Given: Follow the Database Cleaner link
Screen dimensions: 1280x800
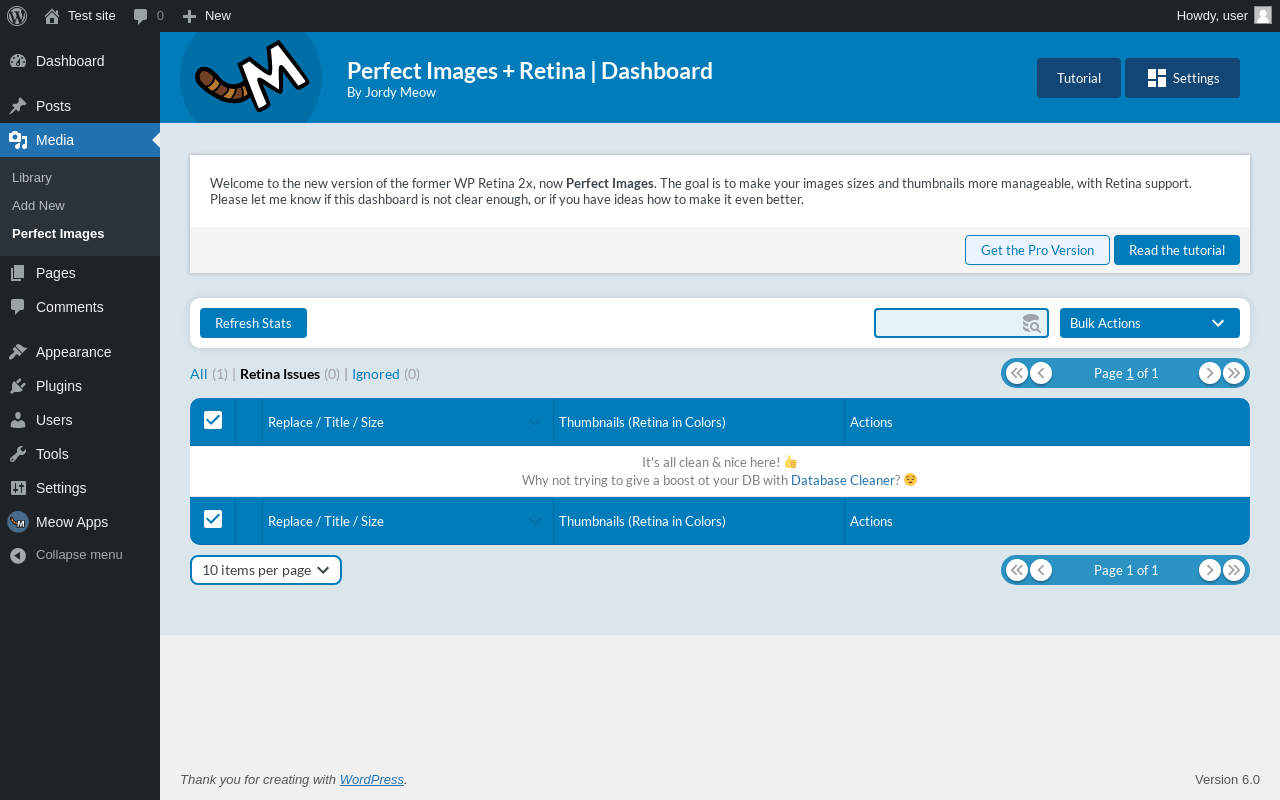Looking at the screenshot, I should (x=843, y=480).
